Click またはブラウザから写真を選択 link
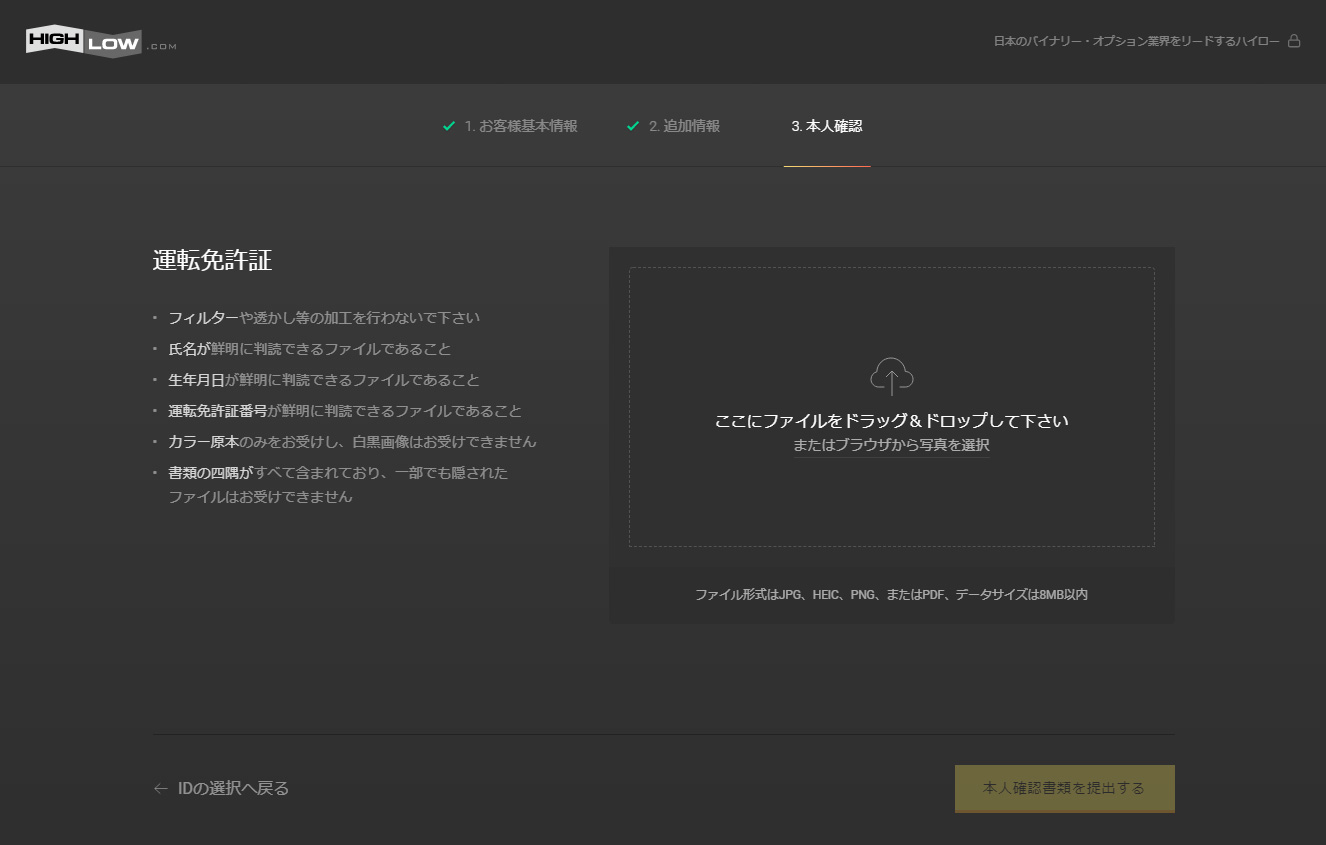Screen dimensions: 1326x845 click(892, 445)
